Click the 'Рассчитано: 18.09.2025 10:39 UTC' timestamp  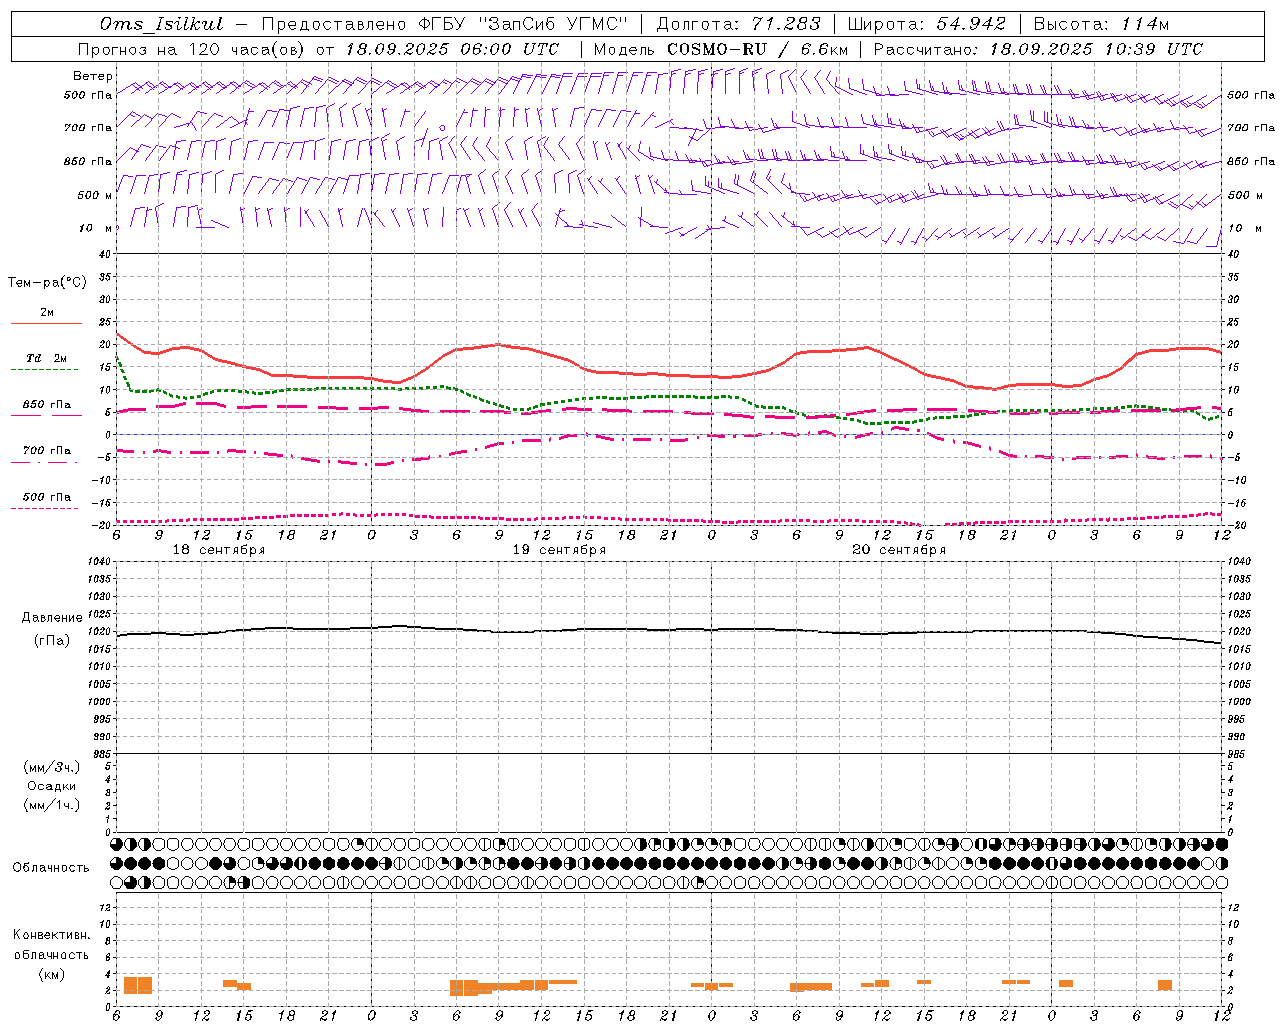click(1038, 49)
